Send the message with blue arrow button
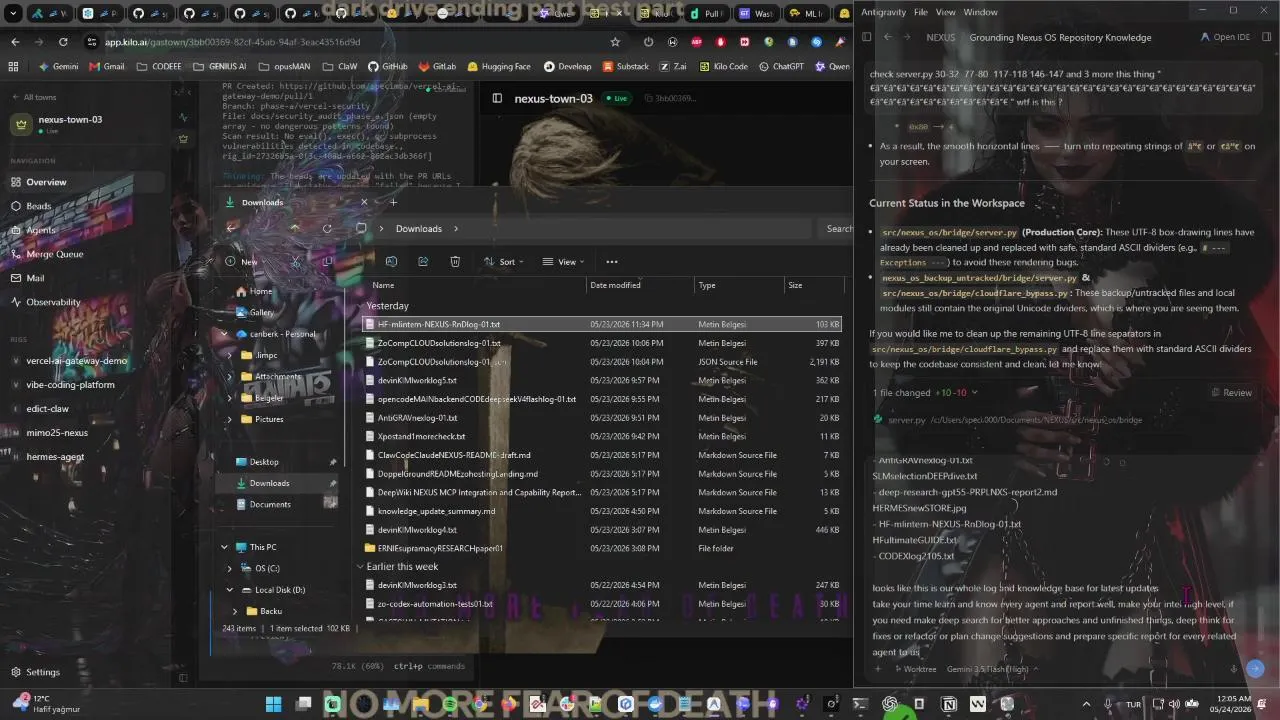The image size is (1280, 720). (1255, 668)
